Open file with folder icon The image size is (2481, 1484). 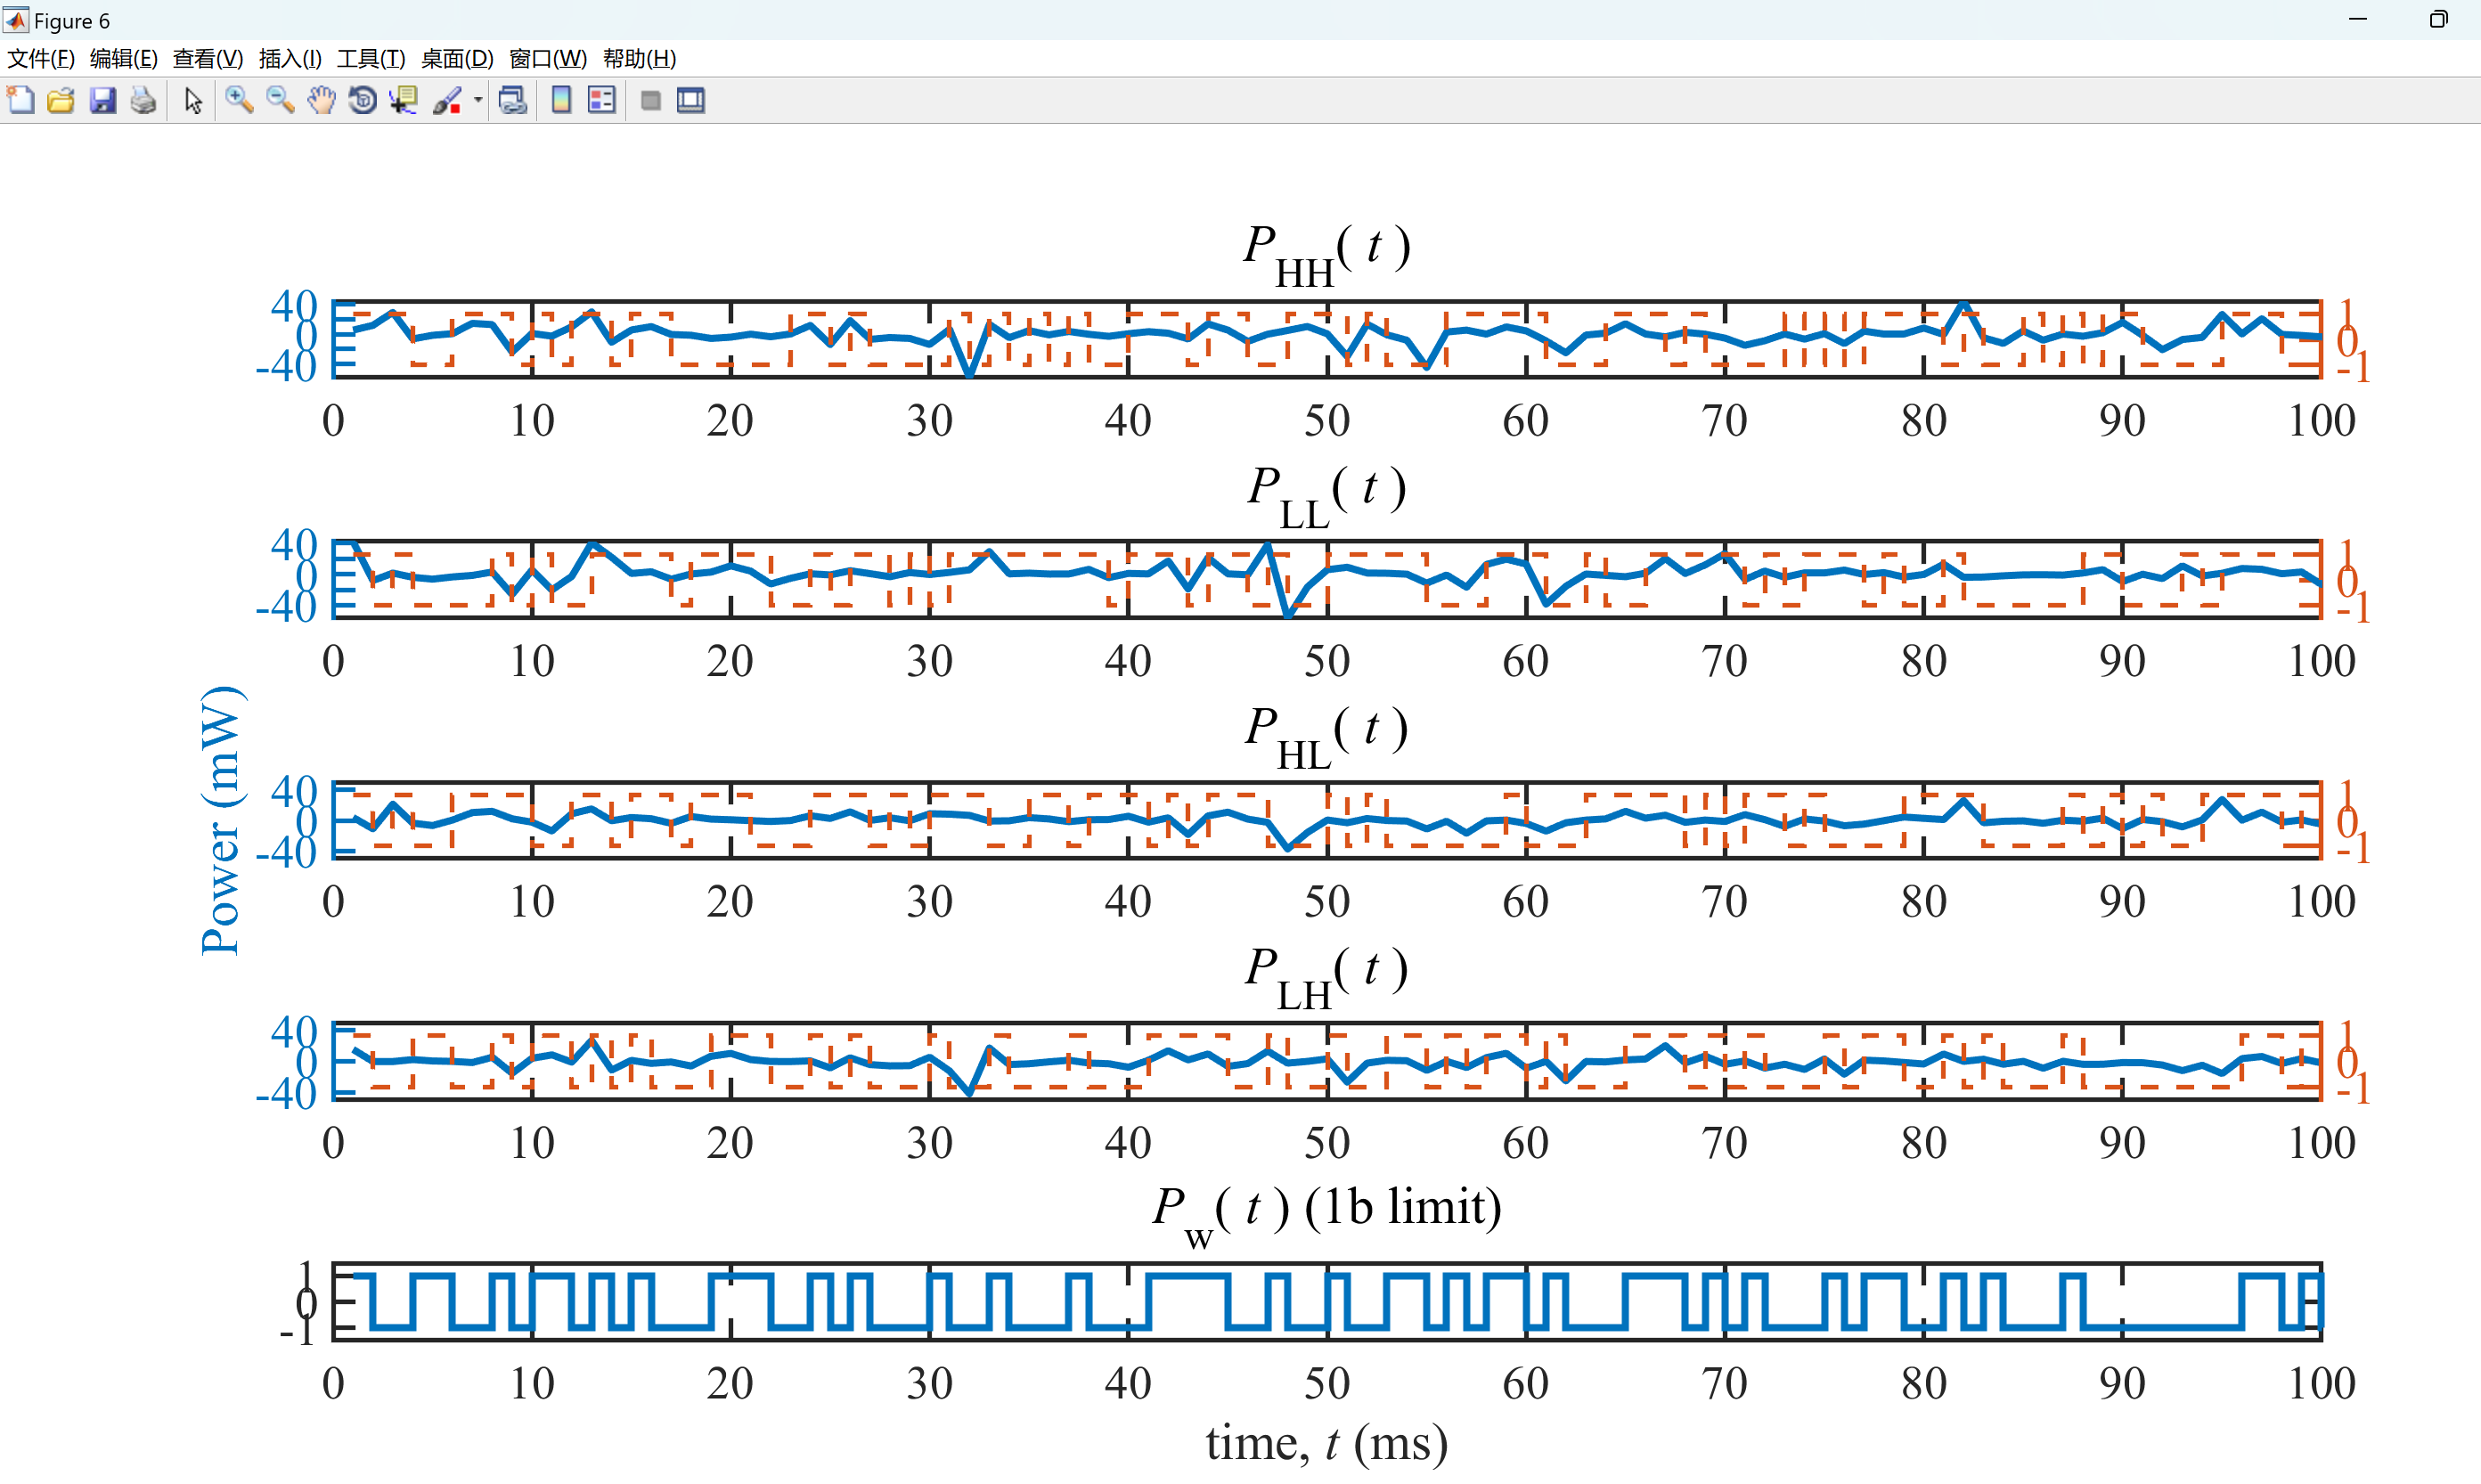[61, 100]
